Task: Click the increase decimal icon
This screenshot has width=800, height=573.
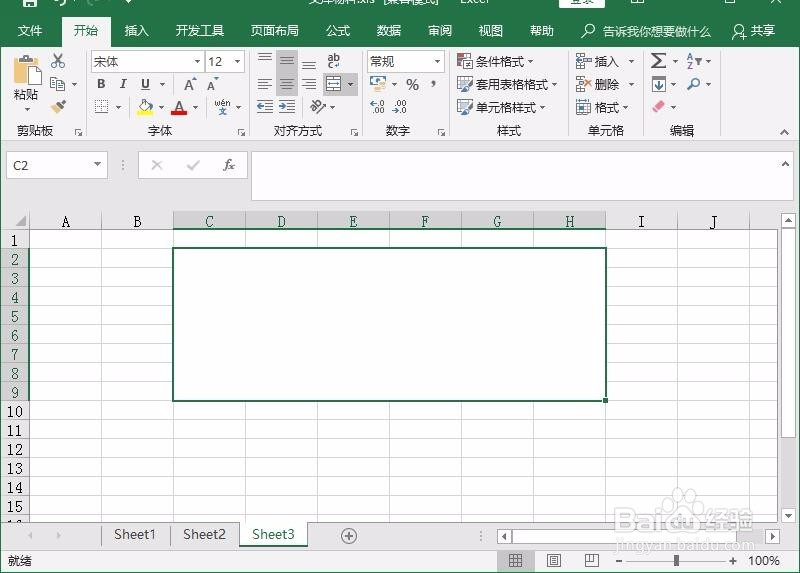Action: [x=378, y=107]
